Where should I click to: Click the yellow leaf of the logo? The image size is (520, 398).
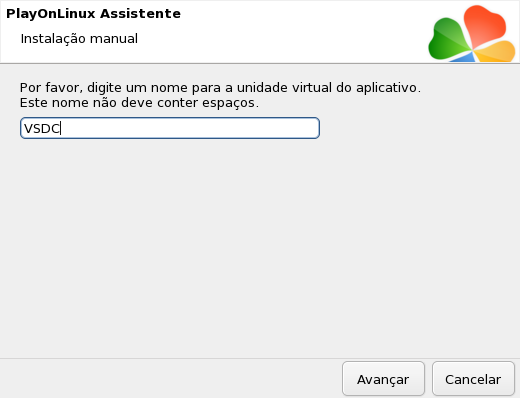pyautogui.click(x=496, y=52)
